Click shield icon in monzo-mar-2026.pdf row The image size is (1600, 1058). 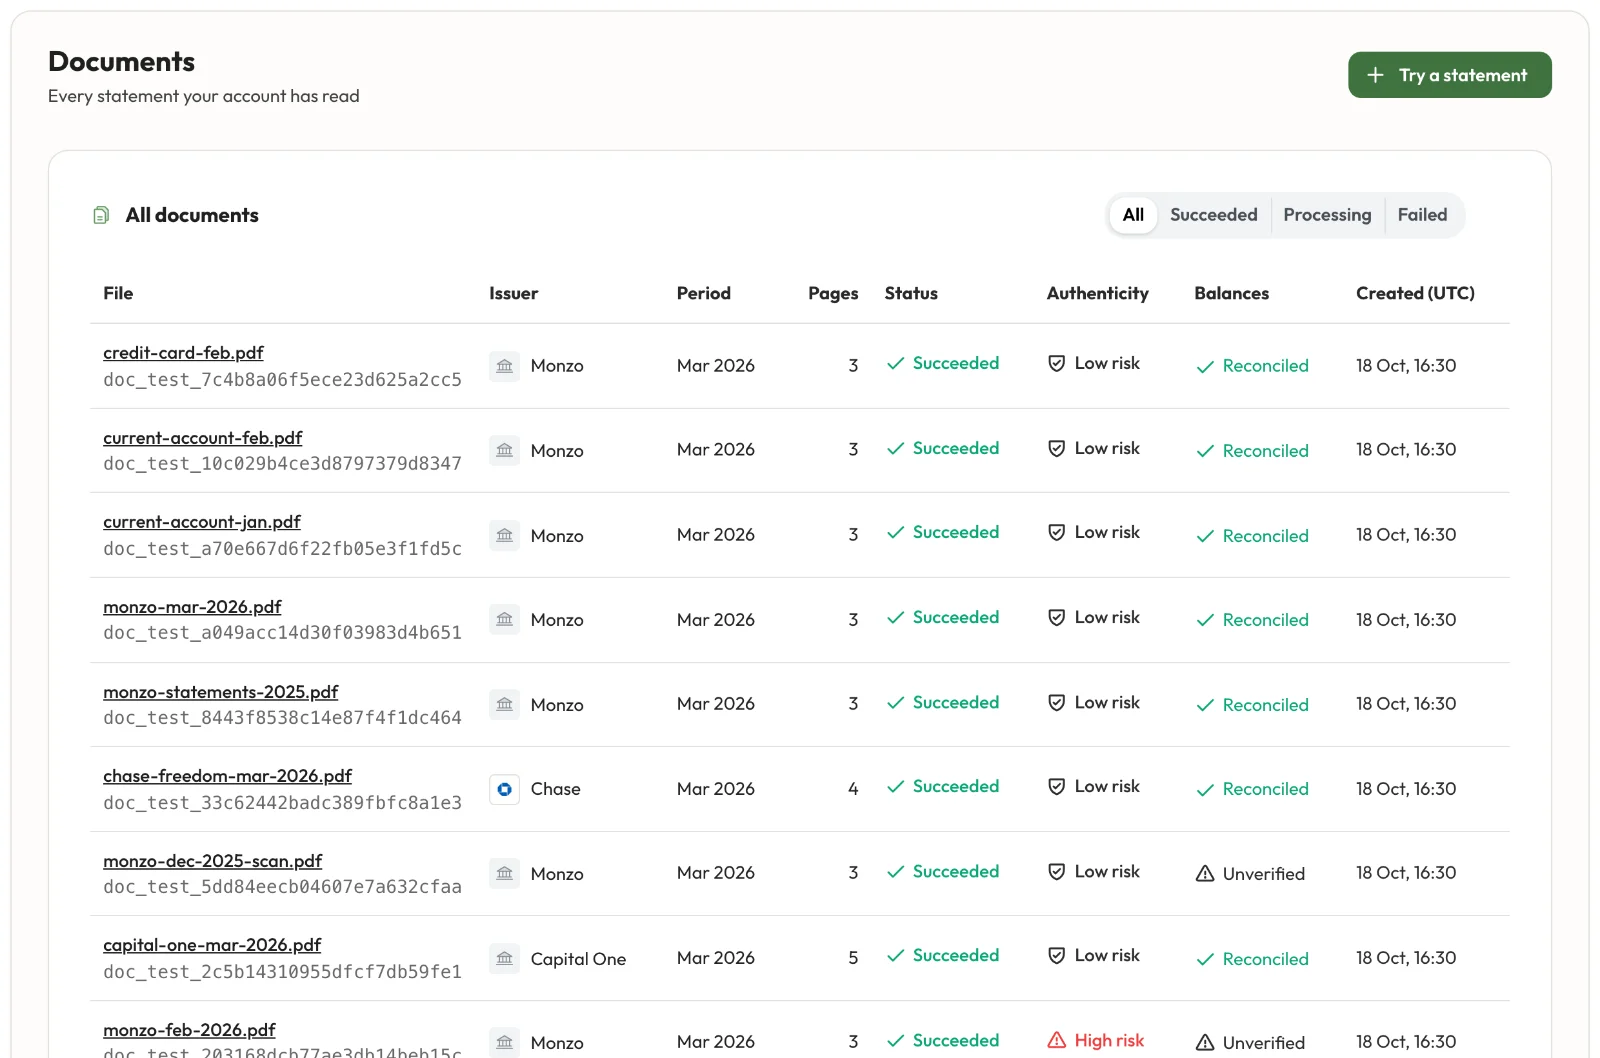[x=1056, y=617]
